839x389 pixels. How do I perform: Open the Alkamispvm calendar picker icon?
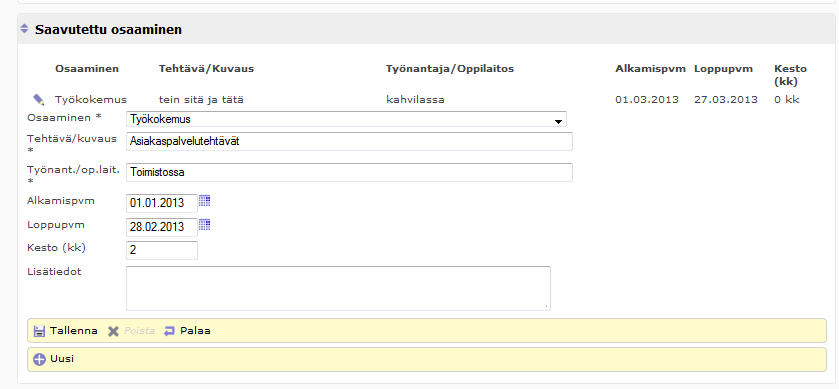click(204, 201)
